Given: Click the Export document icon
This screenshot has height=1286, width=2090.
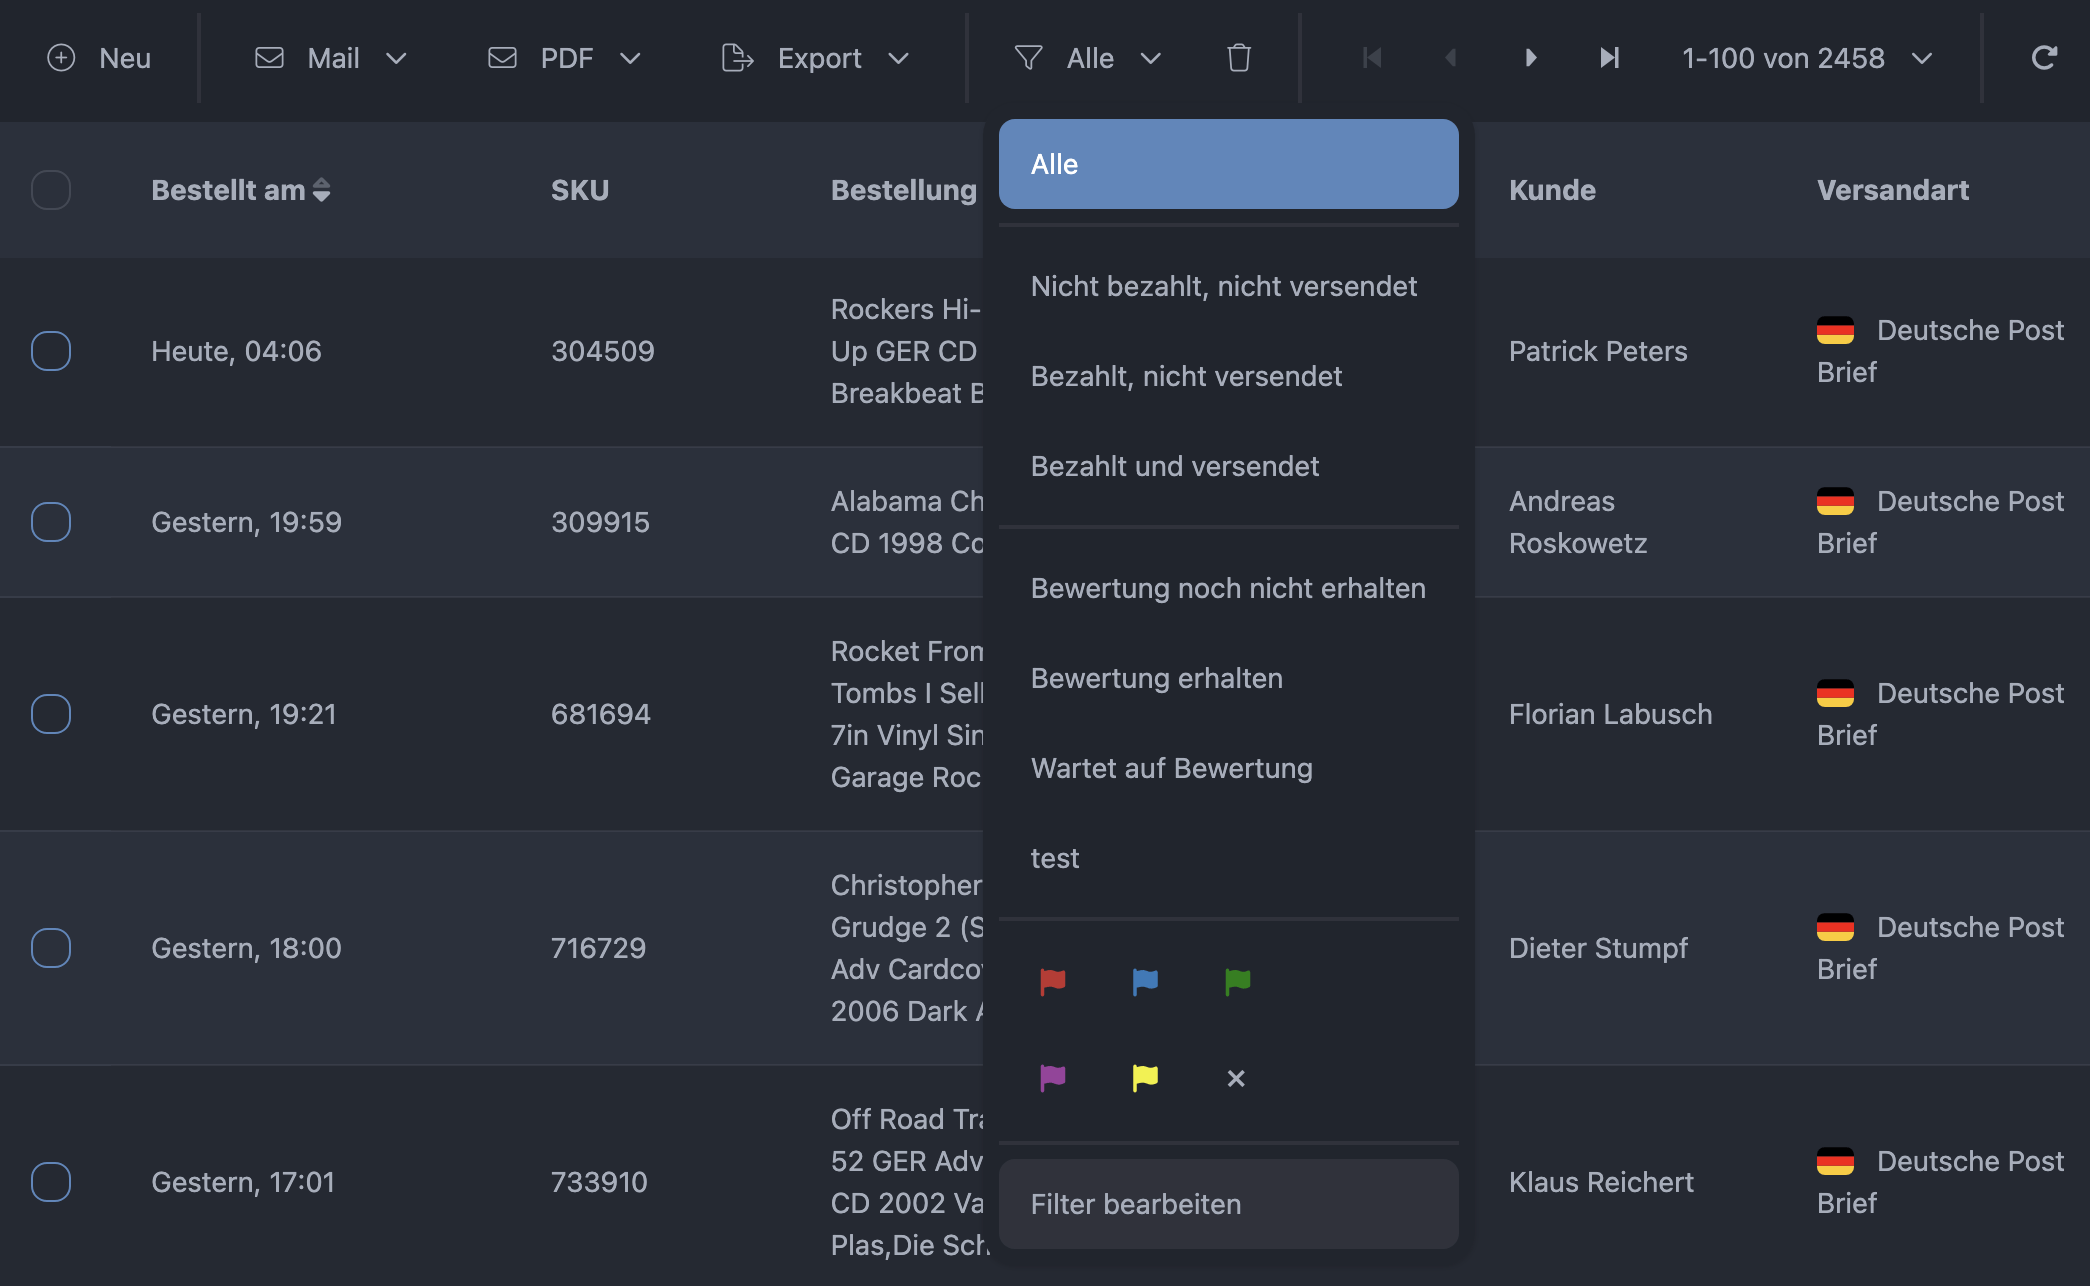Looking at the screenshot, I should pyautogui.click(x=737, y=58).
